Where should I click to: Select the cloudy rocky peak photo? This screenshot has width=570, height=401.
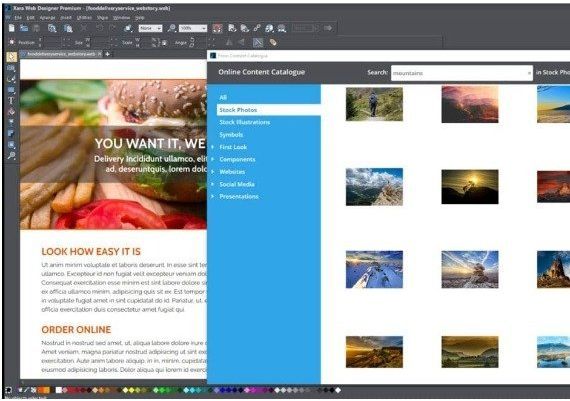(x=374, y=187)
